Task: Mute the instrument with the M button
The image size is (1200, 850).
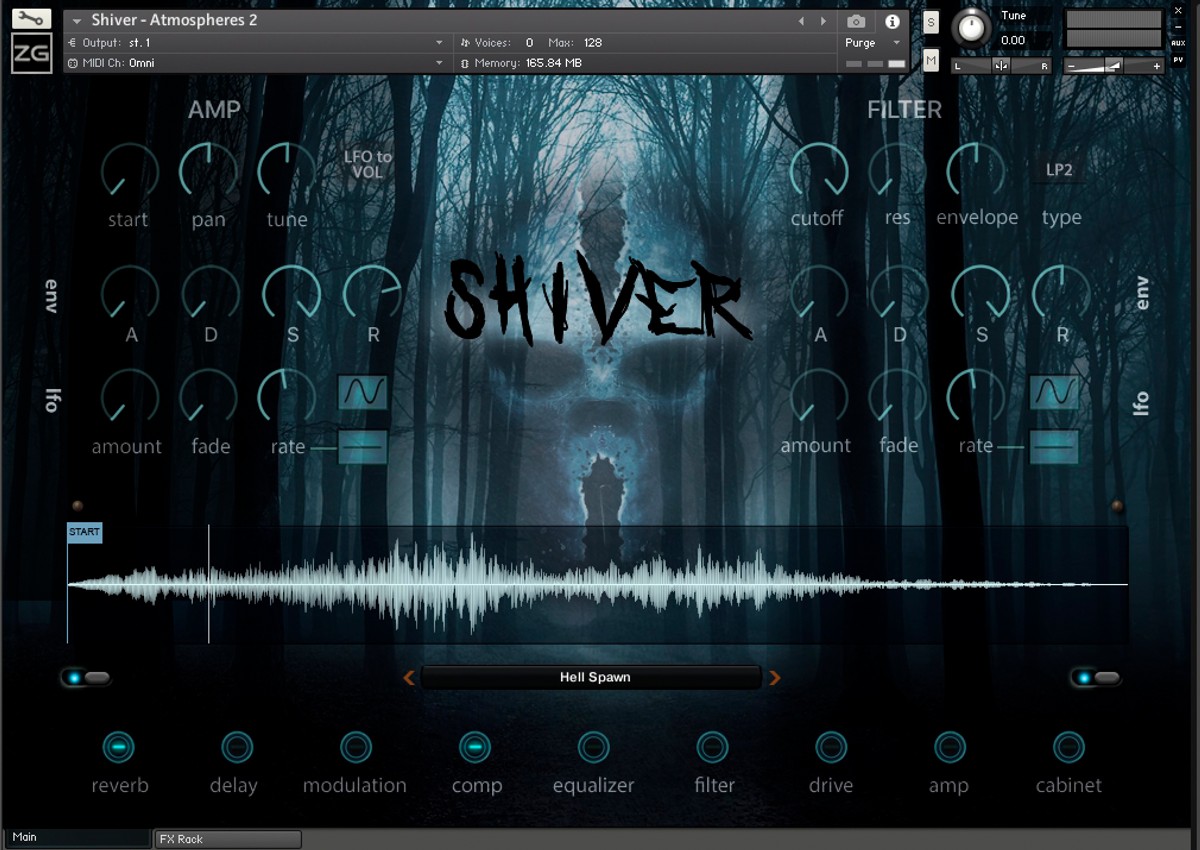Action: click(x=931, y=61)
